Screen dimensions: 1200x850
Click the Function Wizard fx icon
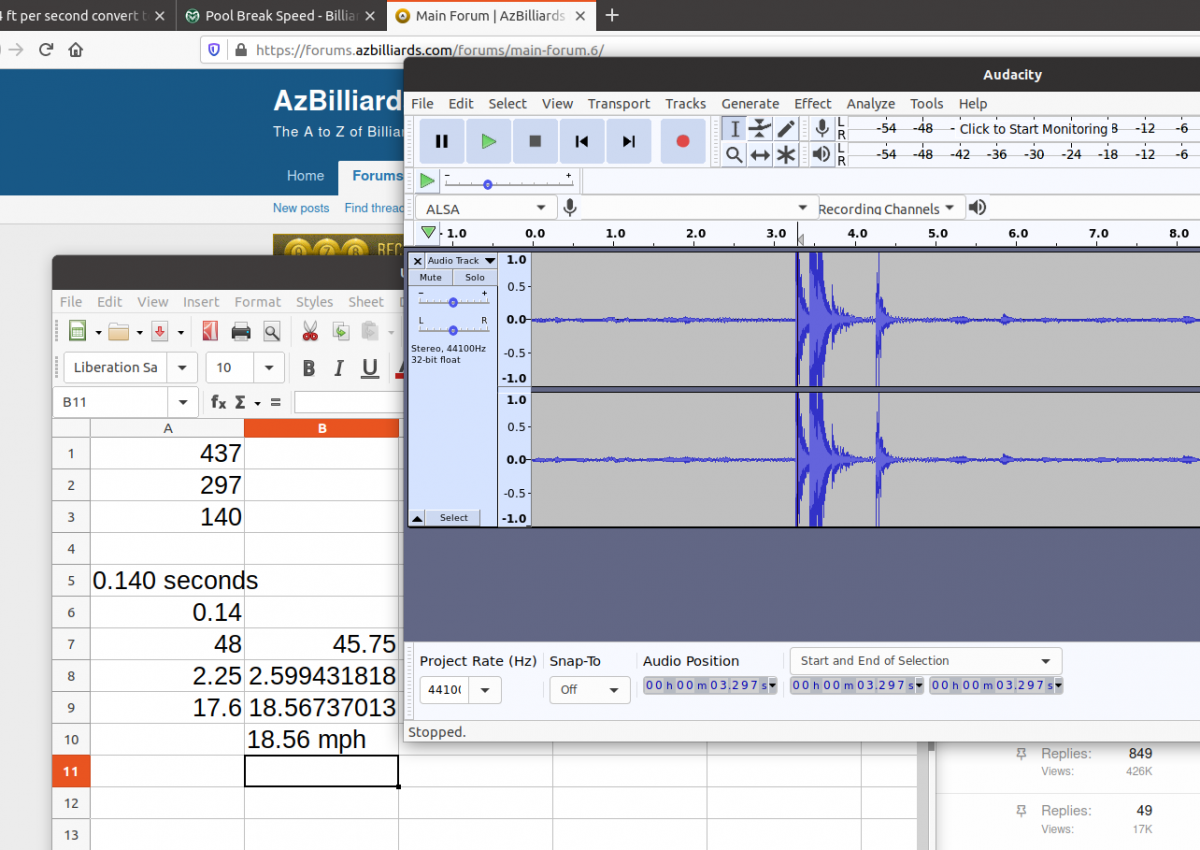click(218, 402)
